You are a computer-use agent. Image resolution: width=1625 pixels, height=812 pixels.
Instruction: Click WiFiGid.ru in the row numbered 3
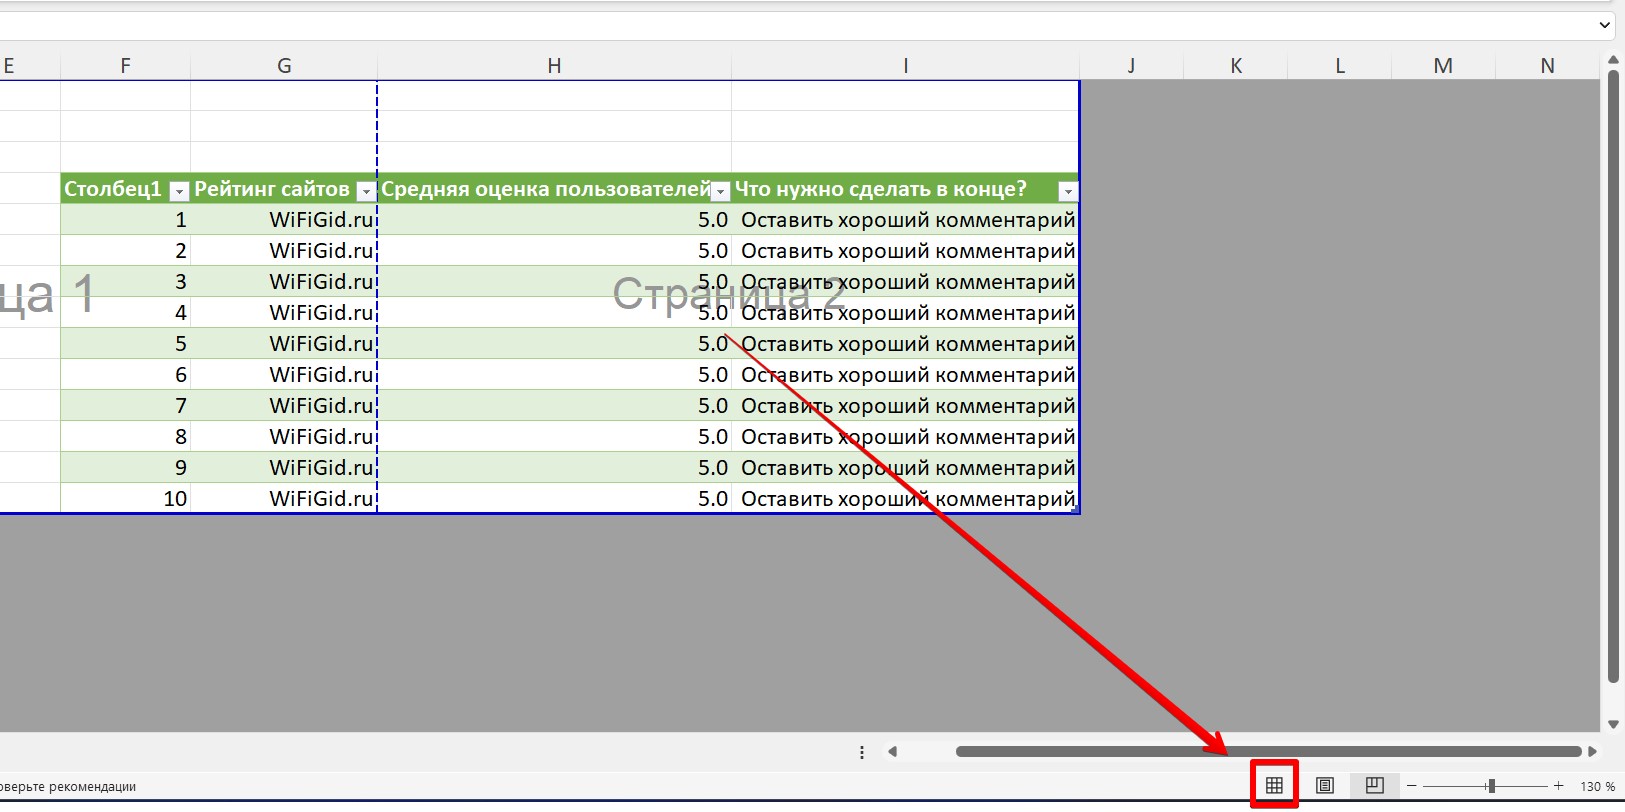click(x=284, y=282)
